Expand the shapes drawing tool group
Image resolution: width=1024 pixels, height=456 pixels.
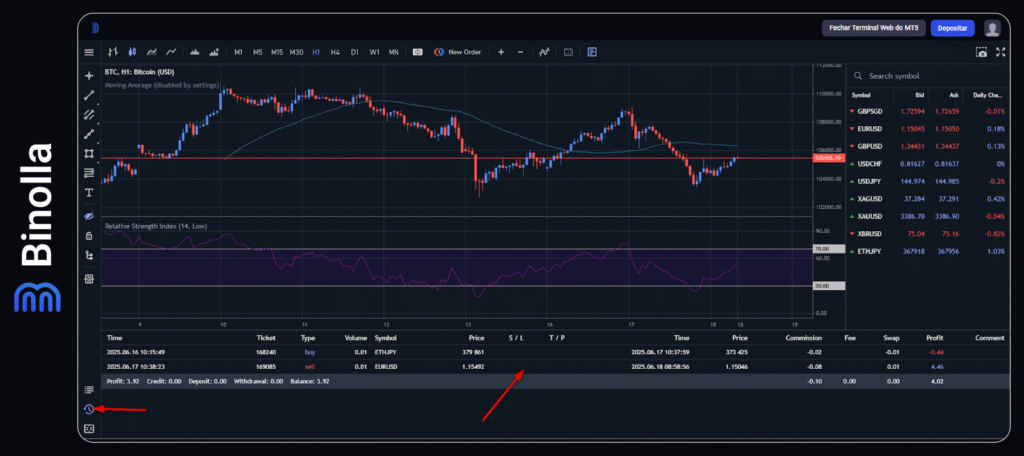(89, 153)
